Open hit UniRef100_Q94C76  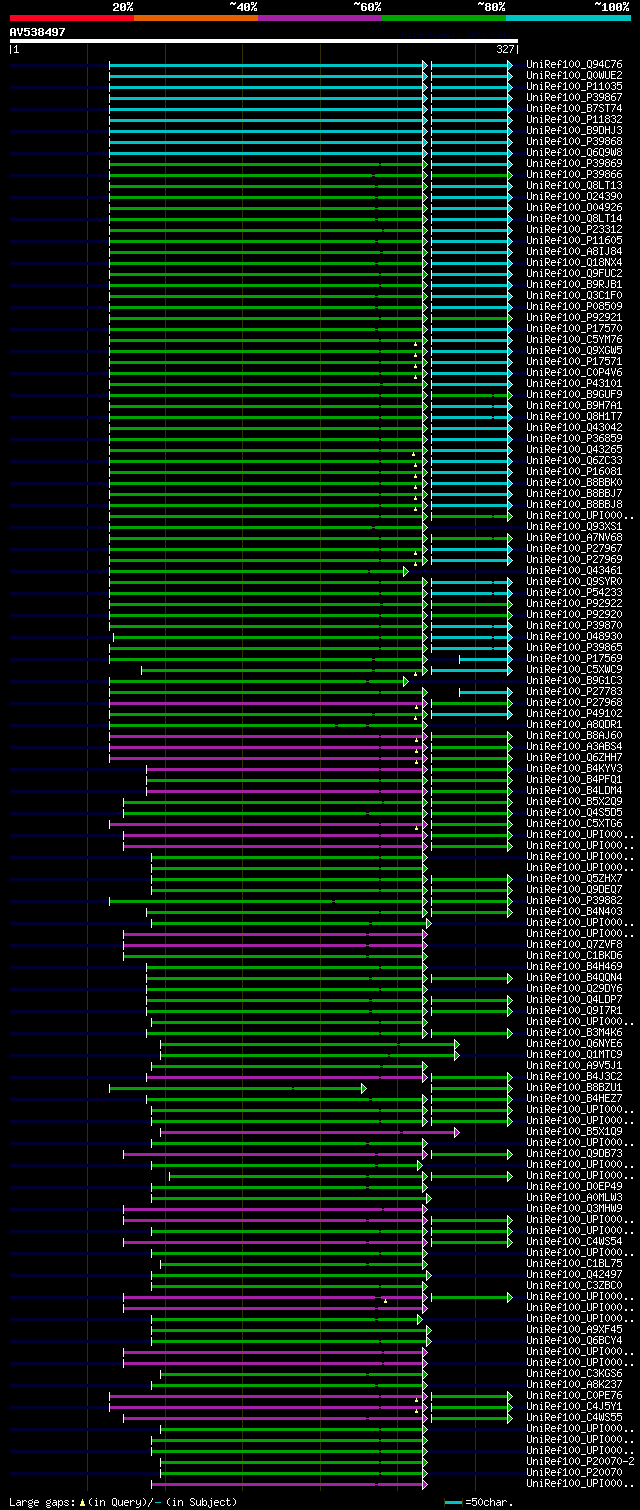[574, 64]
